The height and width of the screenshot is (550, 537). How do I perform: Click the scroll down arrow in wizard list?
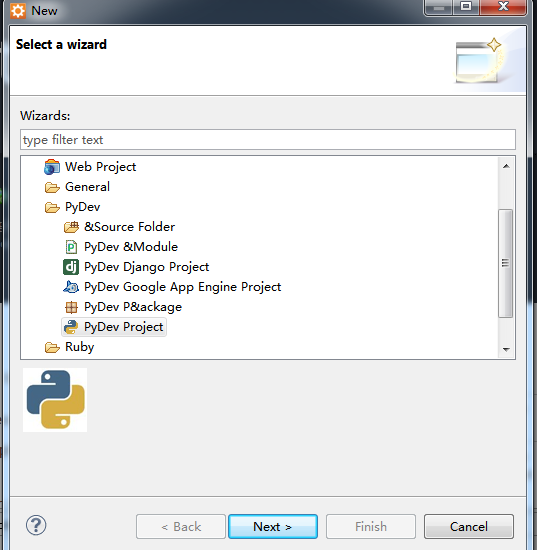(x=506, y=349)
